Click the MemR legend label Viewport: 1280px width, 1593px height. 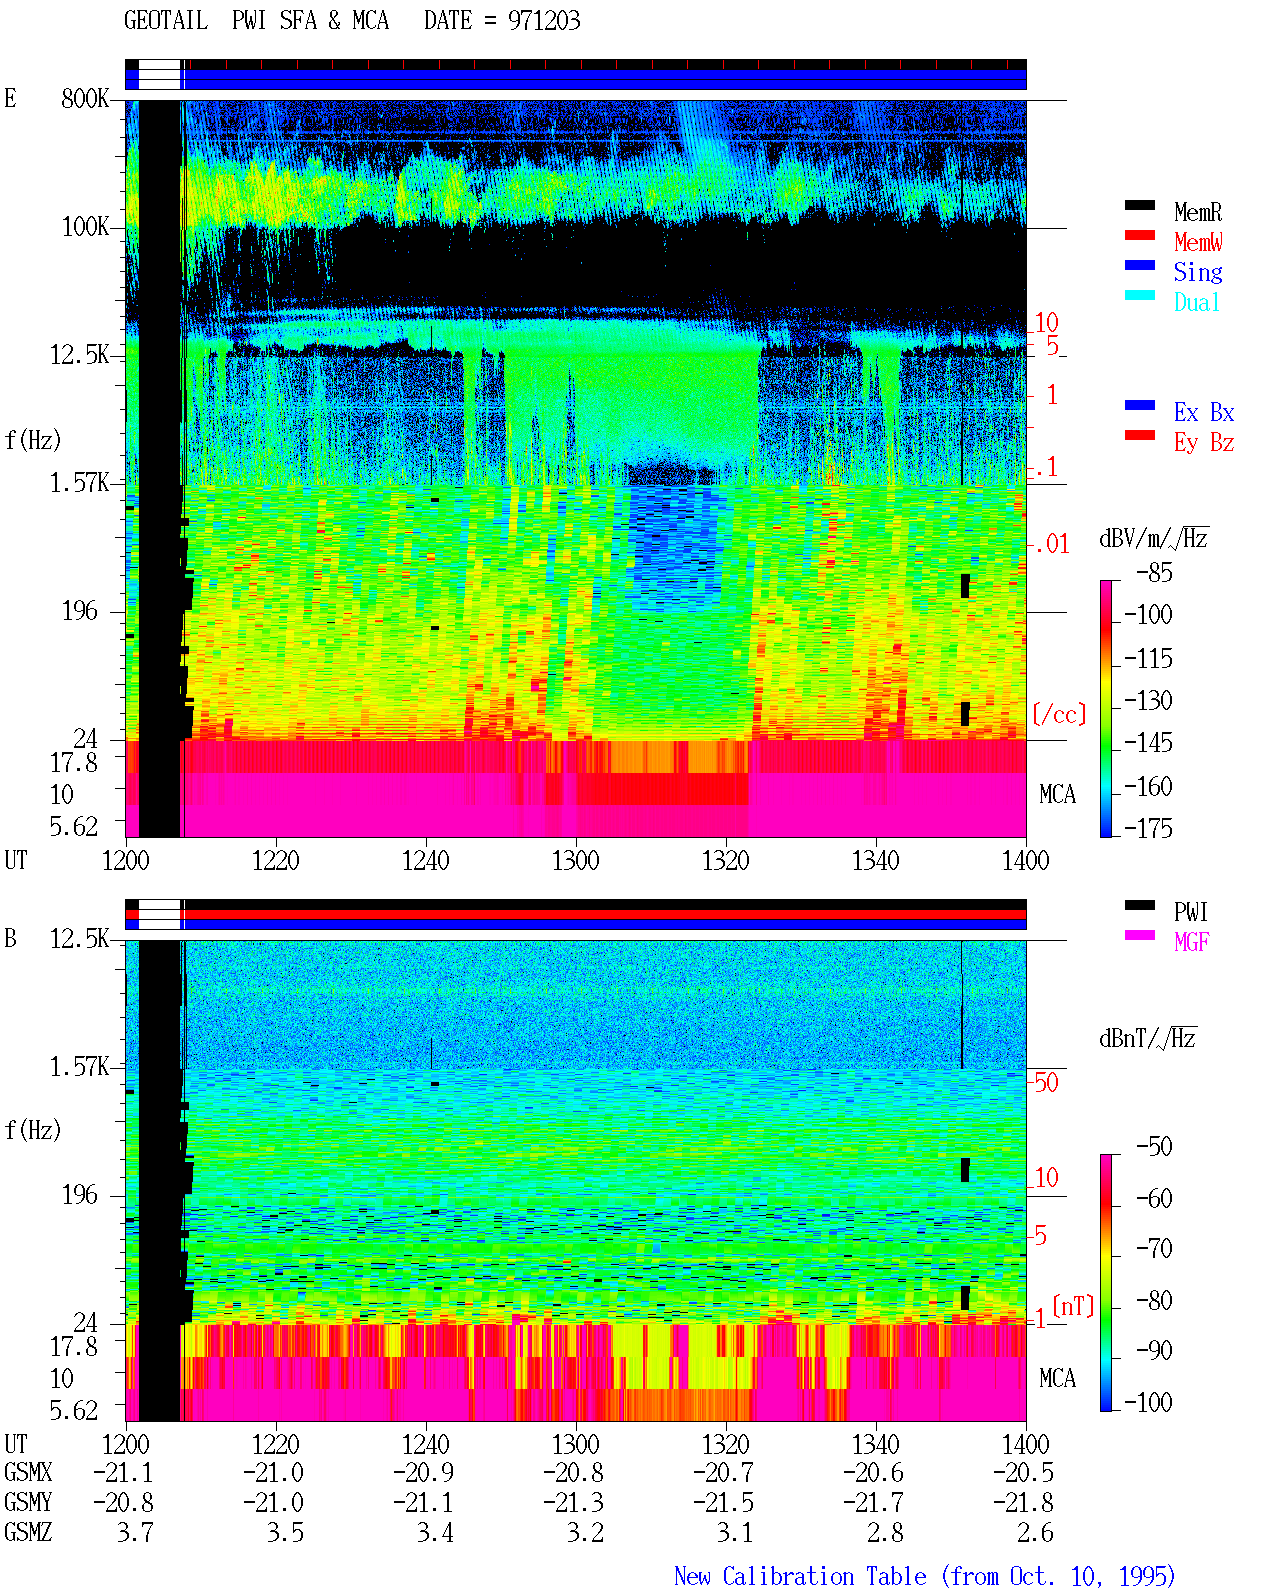(1198, 212)
